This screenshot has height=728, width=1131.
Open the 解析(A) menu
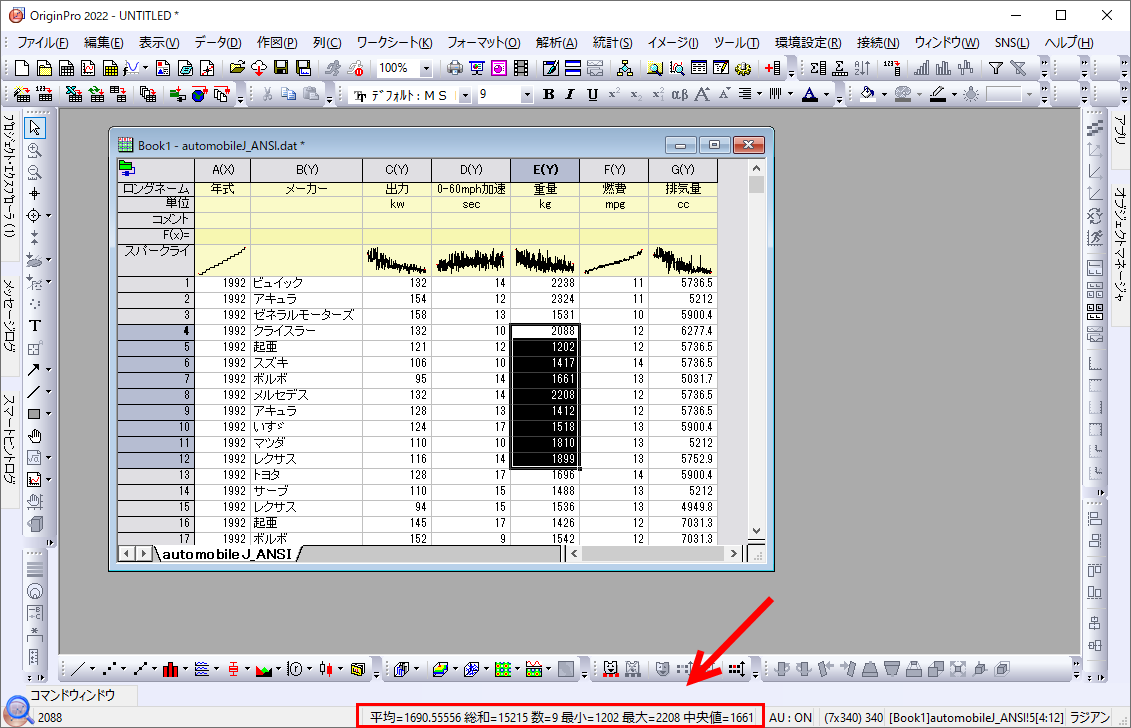[x=556, y=43]
